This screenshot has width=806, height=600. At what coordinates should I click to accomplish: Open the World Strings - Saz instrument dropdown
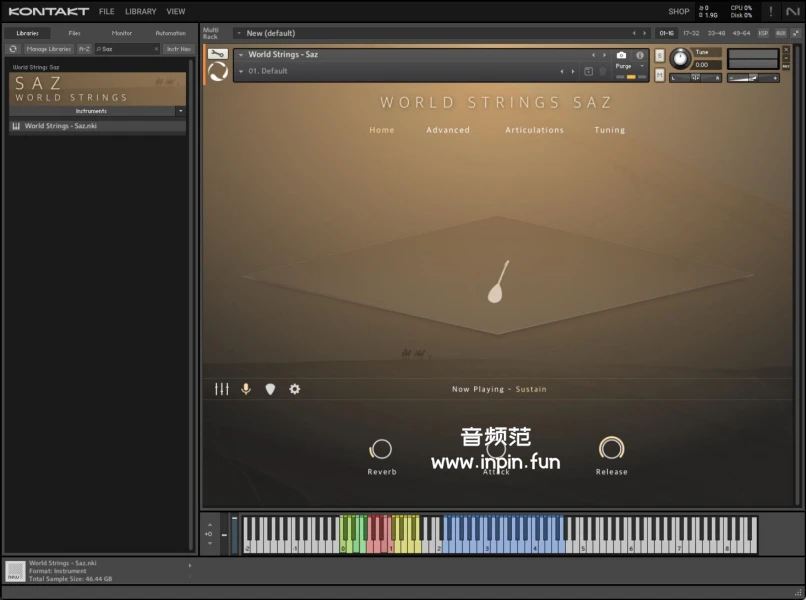[x=241, y=54]
